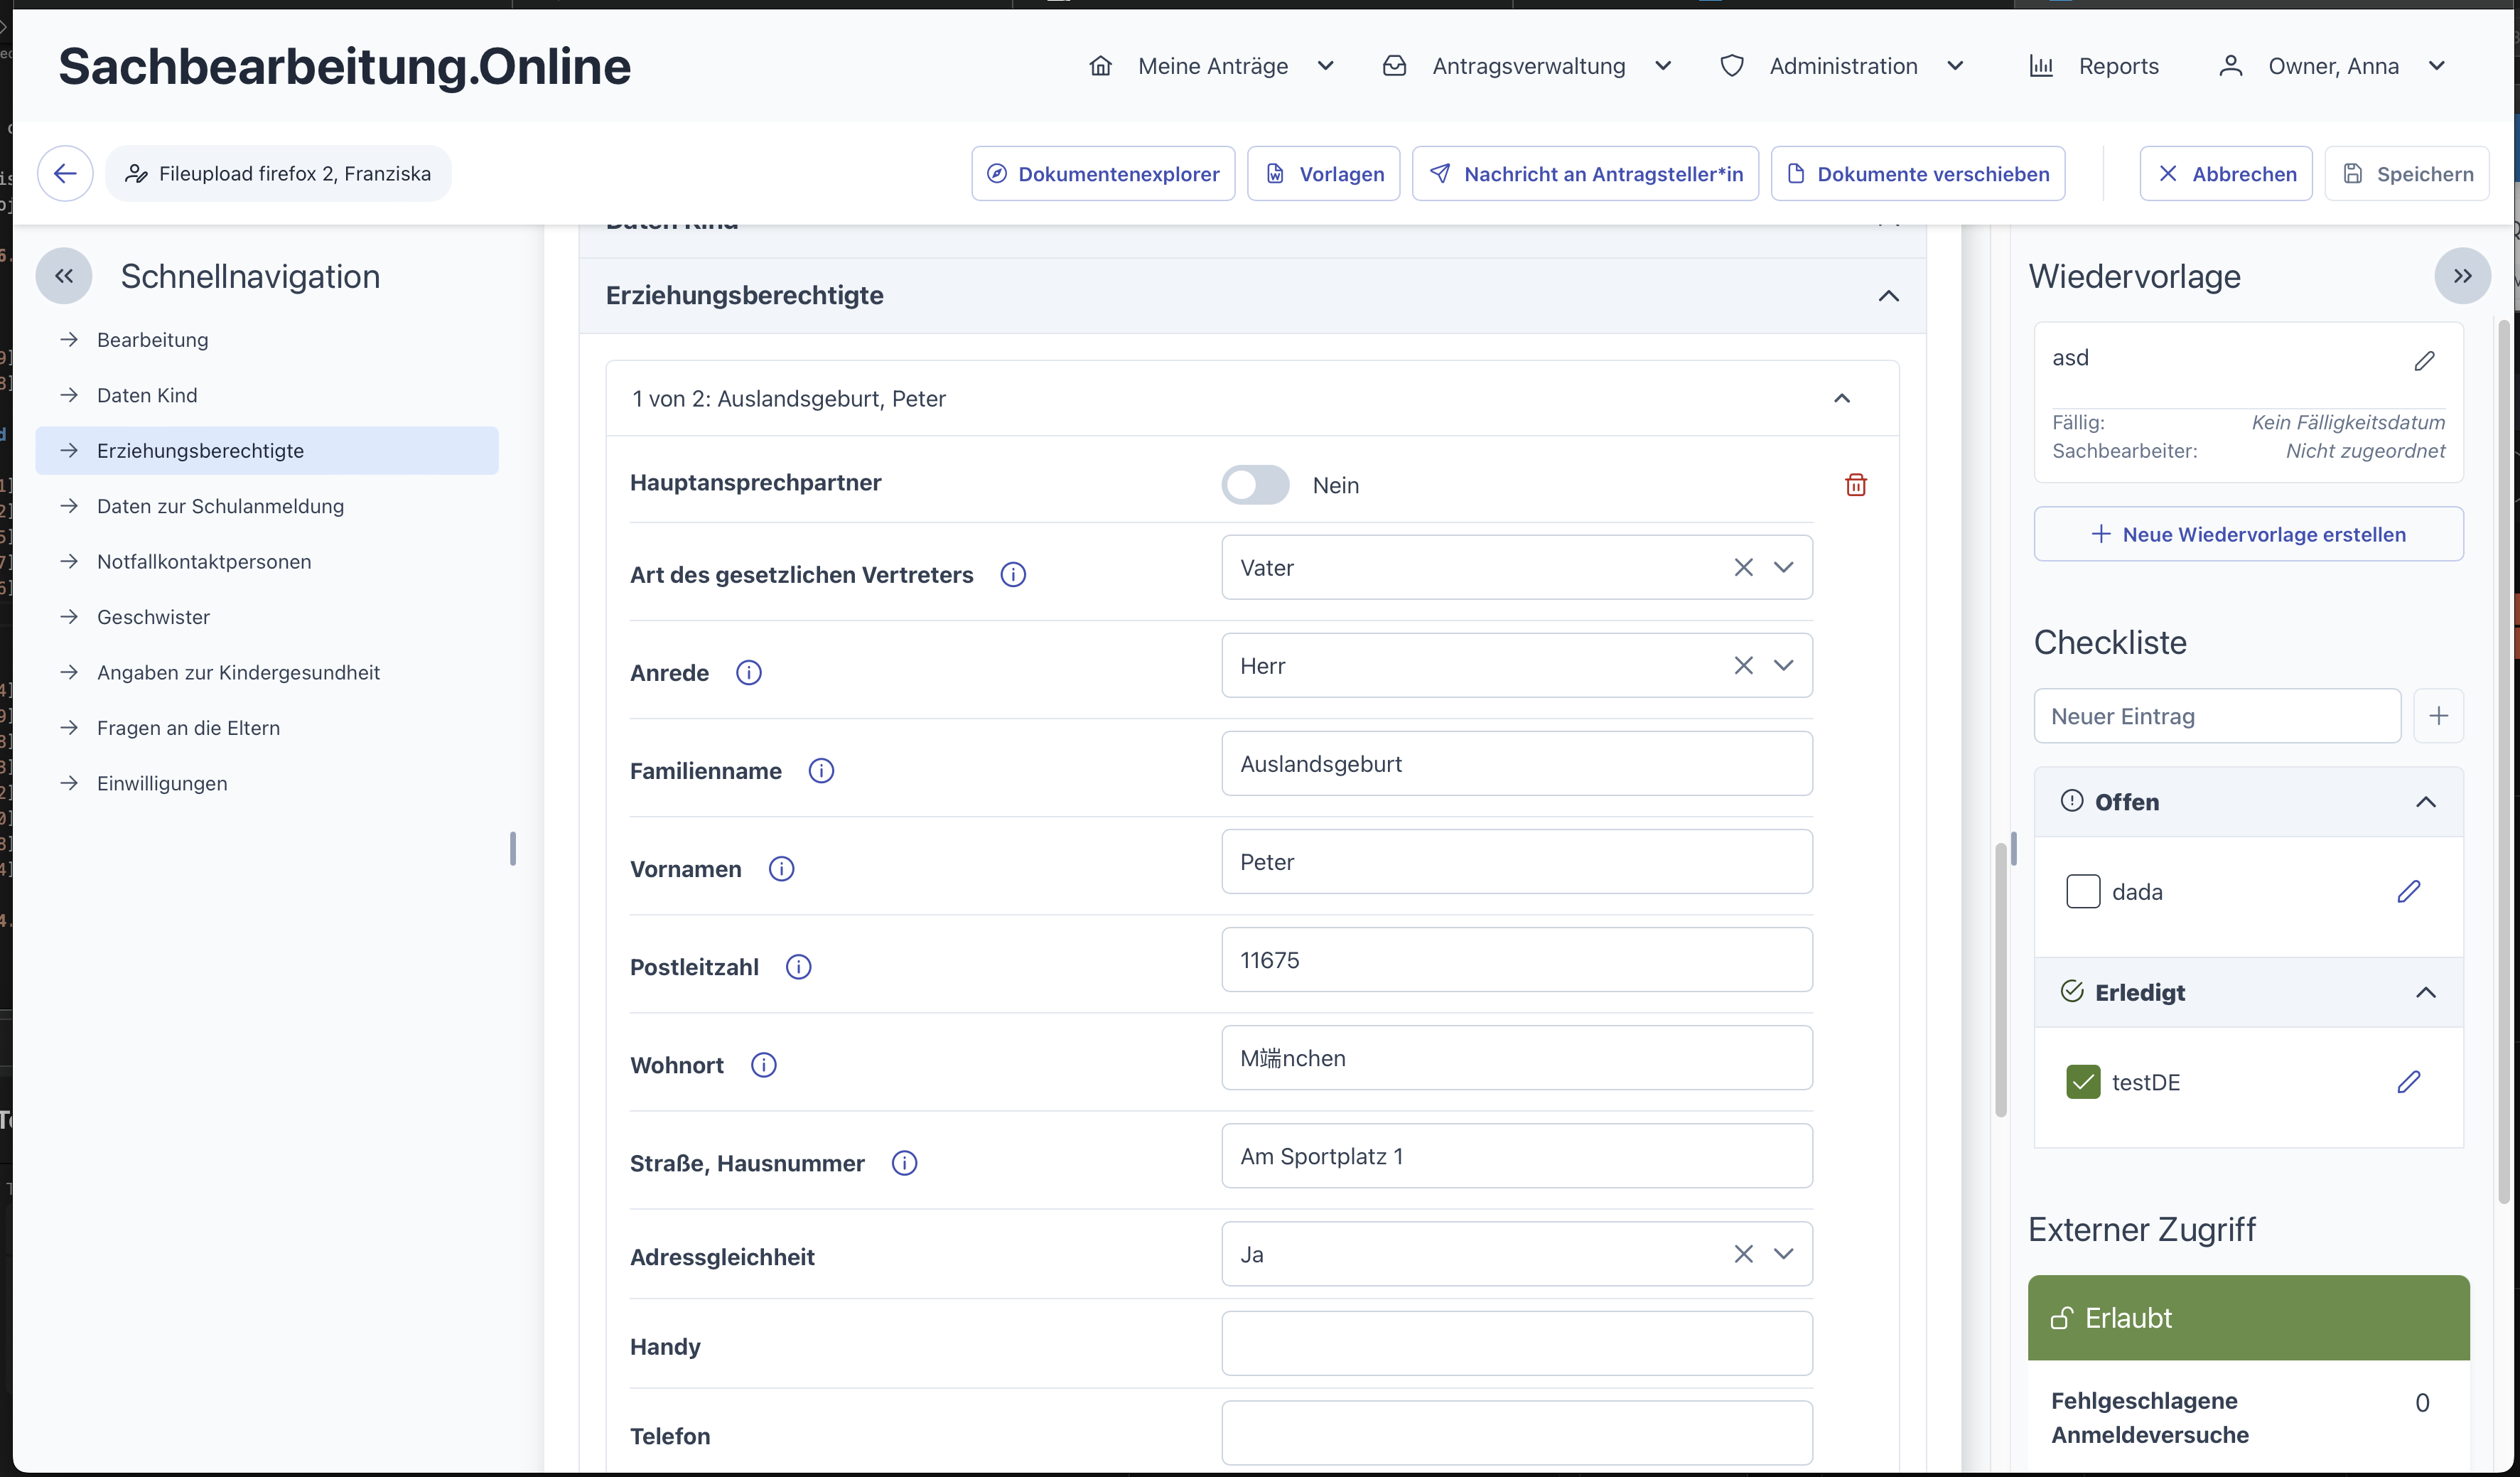Collapse Schnellnavigation with double-chevron icon

coord(64,276)
